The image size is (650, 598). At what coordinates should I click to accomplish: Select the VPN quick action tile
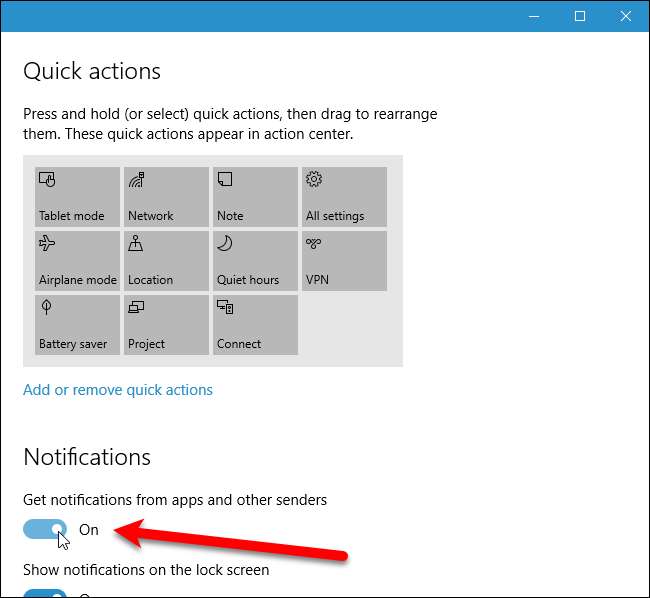point(344,260)
